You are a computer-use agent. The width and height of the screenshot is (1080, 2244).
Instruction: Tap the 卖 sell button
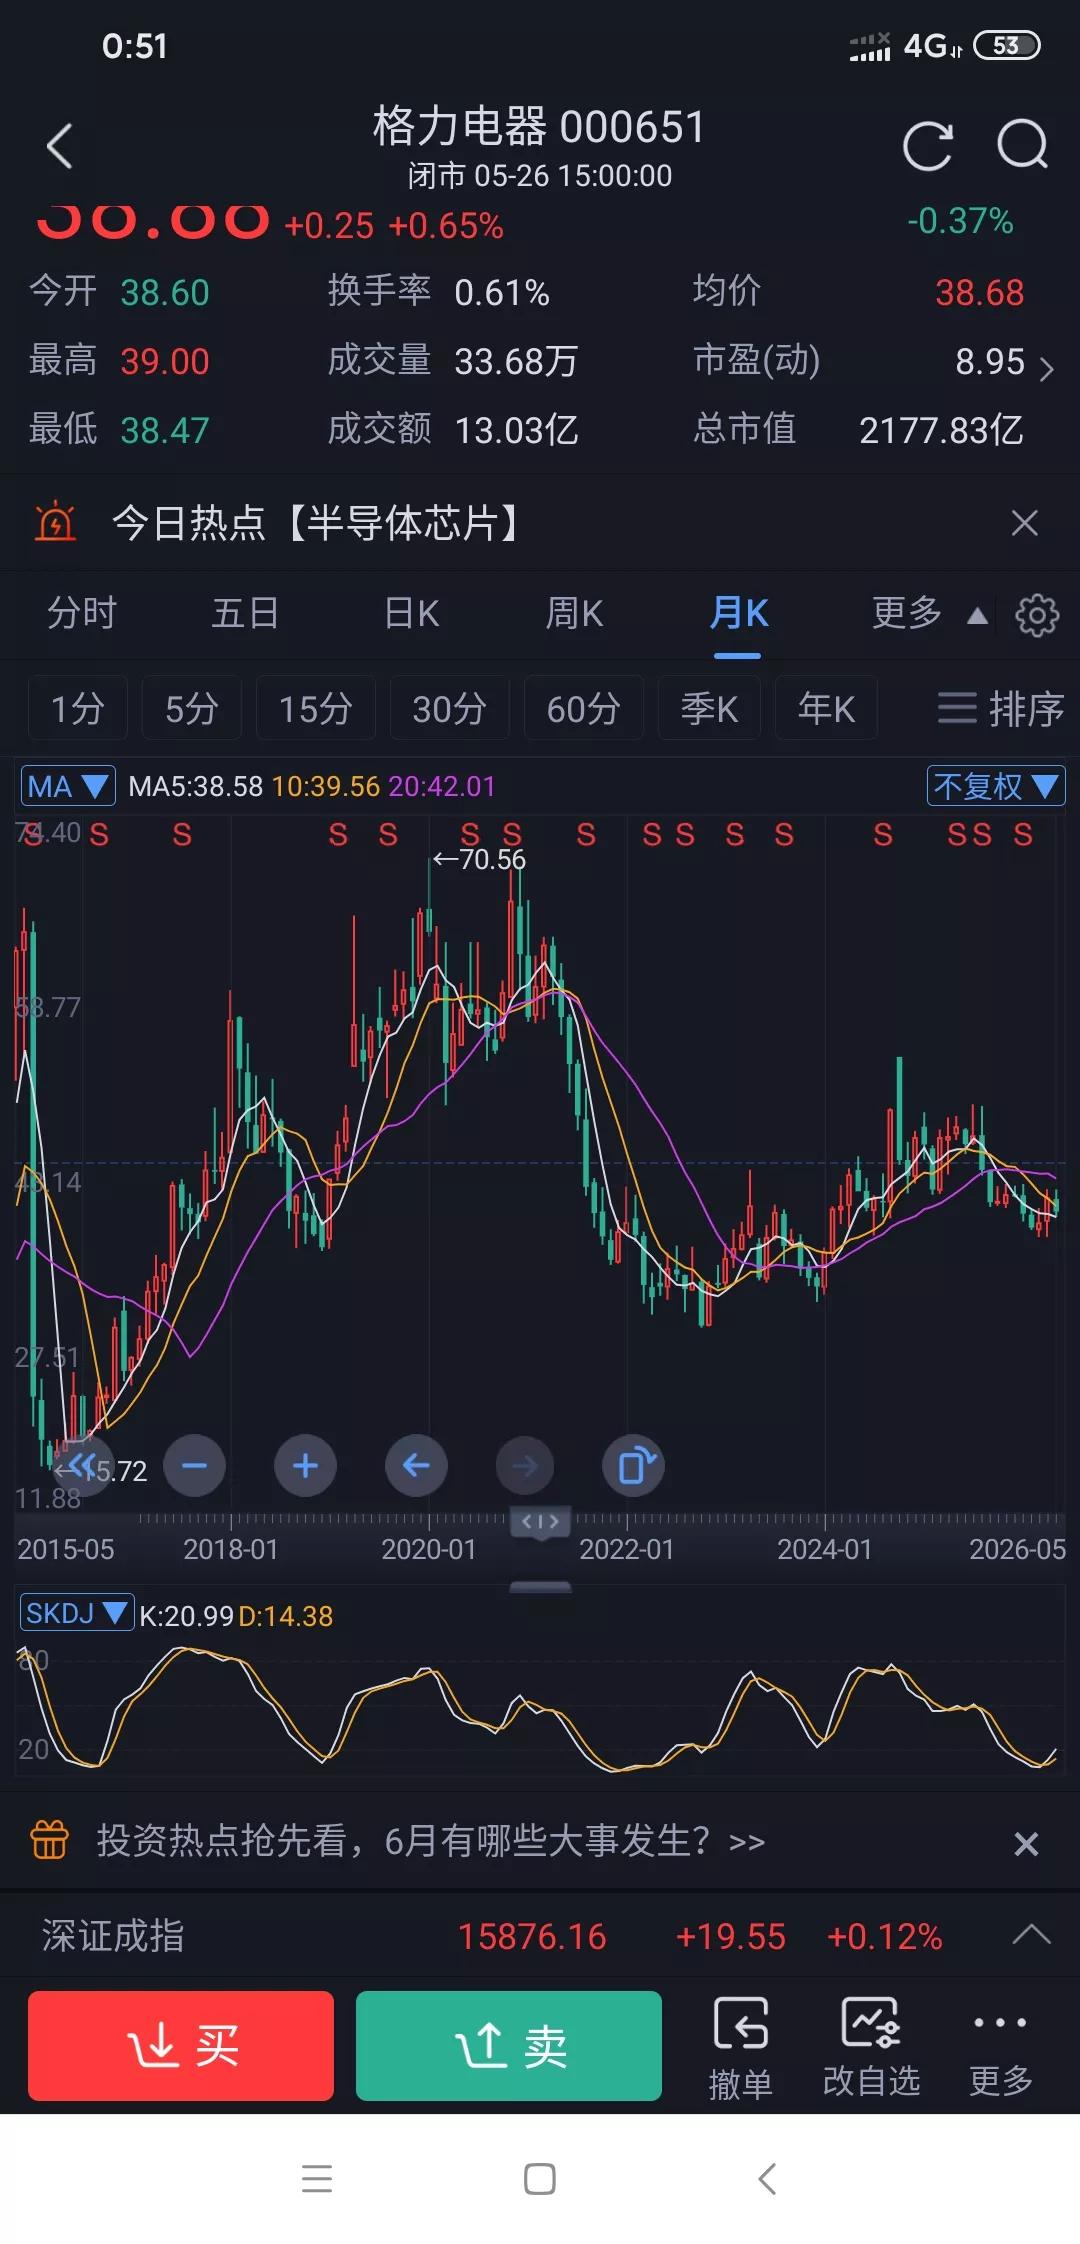509,2046
